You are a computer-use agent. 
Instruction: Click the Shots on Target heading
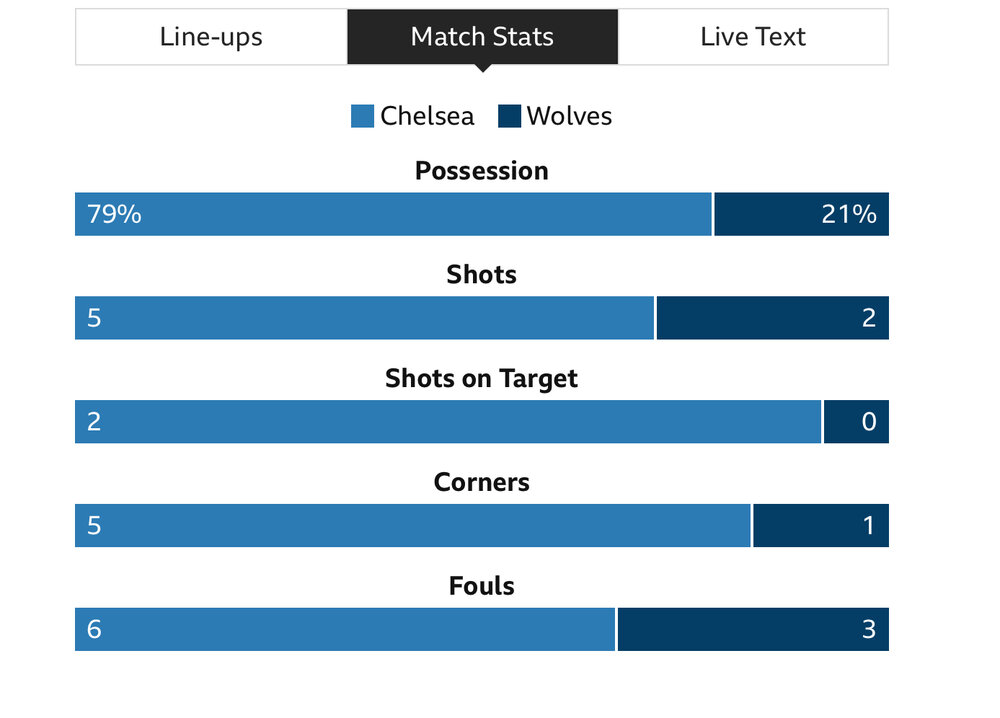point(482,379)
